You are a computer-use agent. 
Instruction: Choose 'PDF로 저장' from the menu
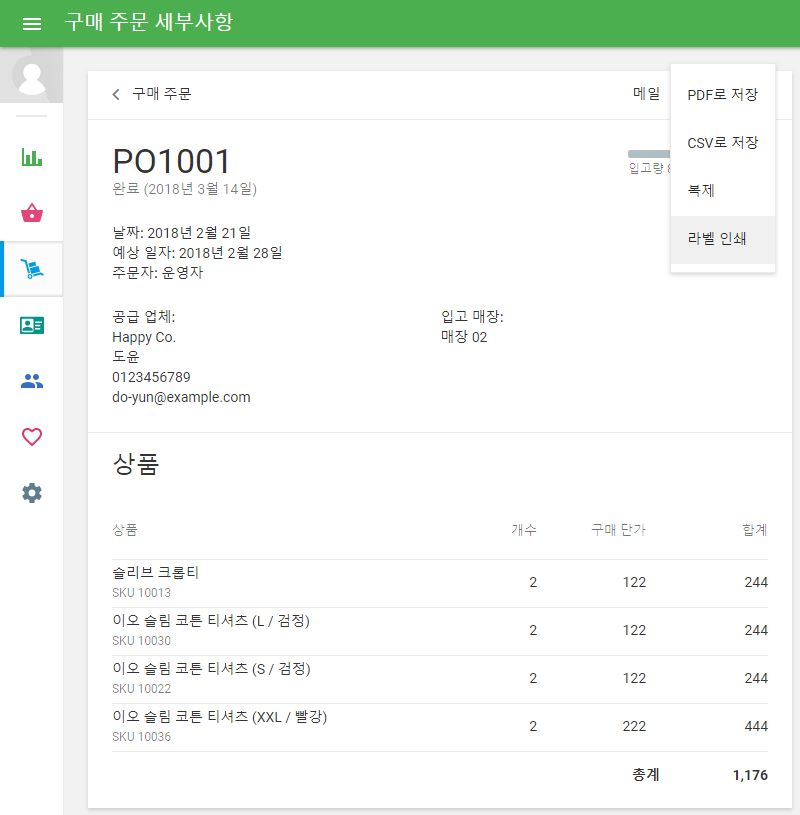pos(722,95)
